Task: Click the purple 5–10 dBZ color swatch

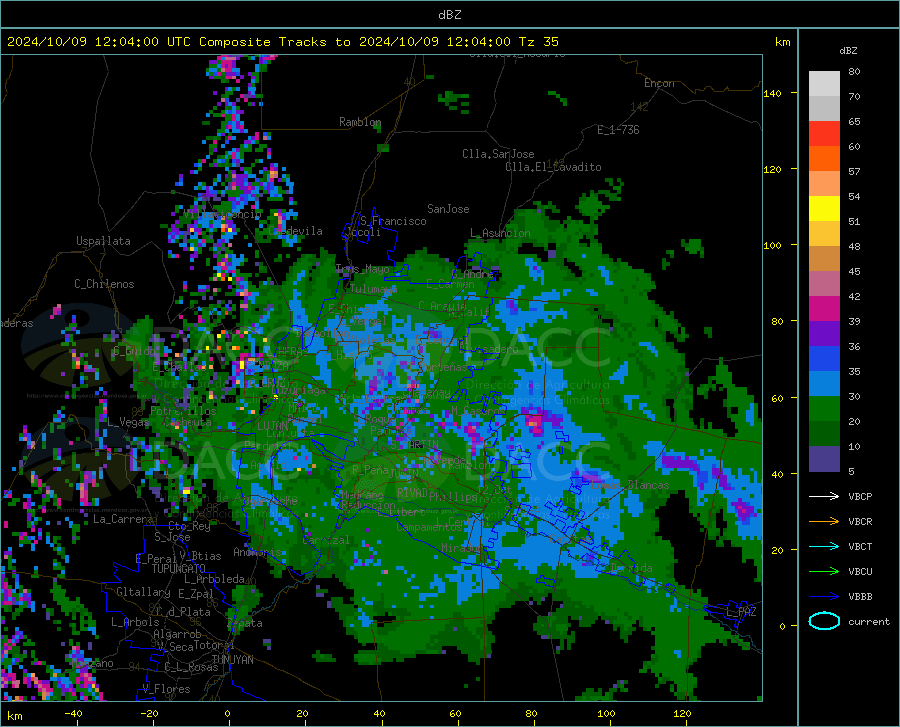Action: pos(824,459)
